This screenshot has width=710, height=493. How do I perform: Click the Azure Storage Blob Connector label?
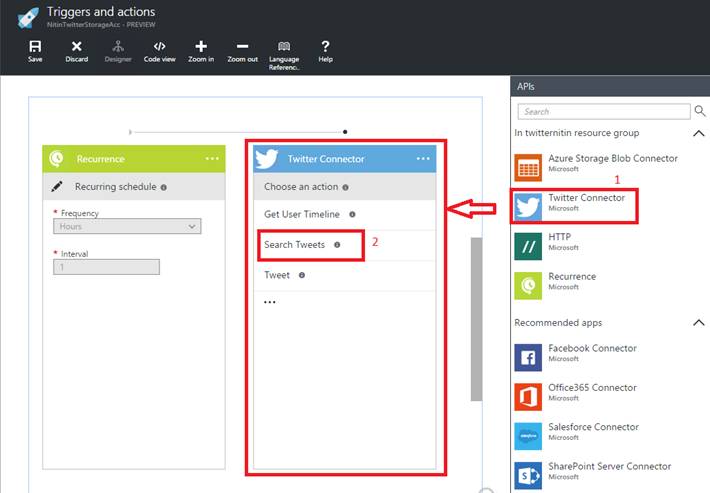(x=613, y=158)
